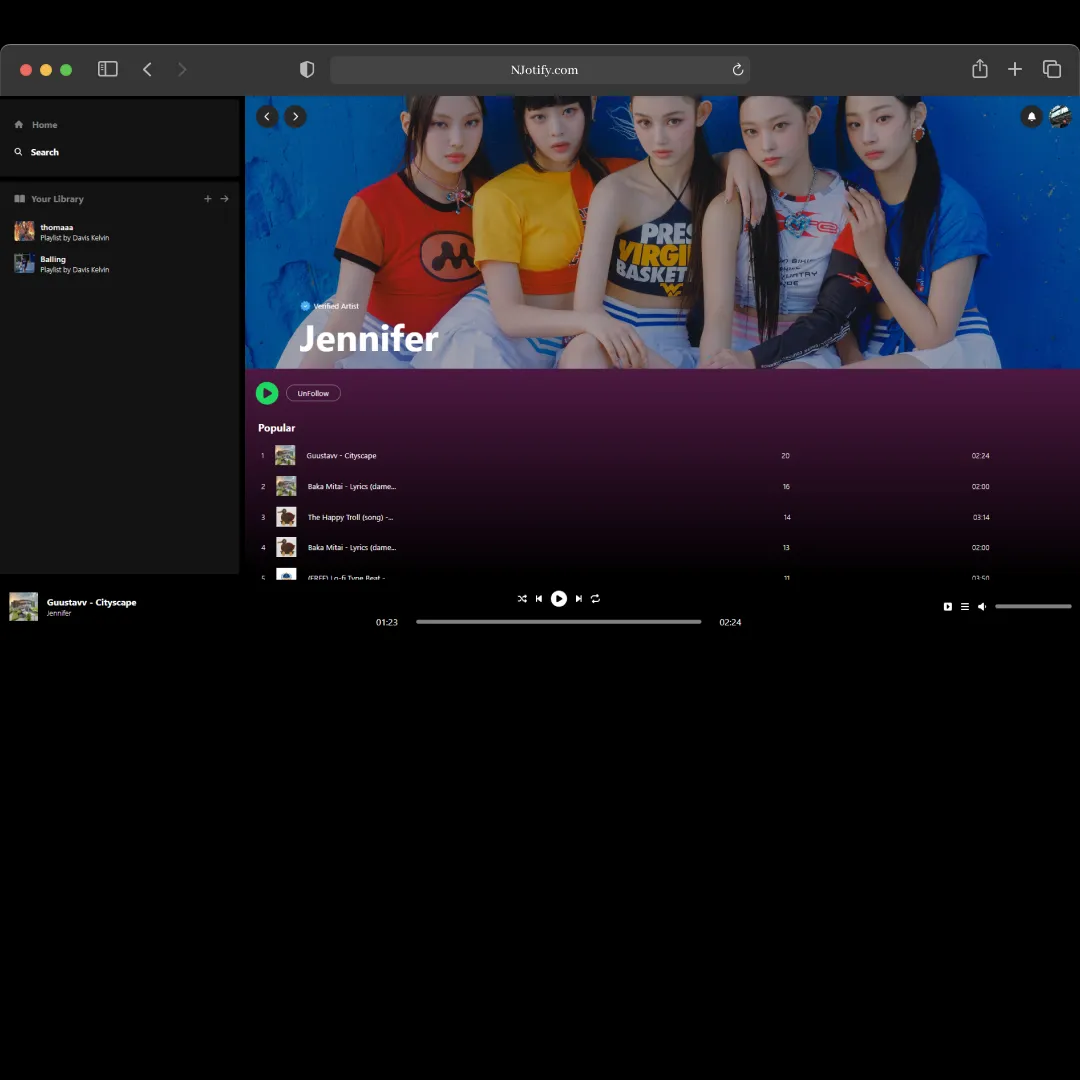The height and width of the screenshot is (1080, 1080).
Task: Mute with the speaker icon
Action: coord(982,607)
